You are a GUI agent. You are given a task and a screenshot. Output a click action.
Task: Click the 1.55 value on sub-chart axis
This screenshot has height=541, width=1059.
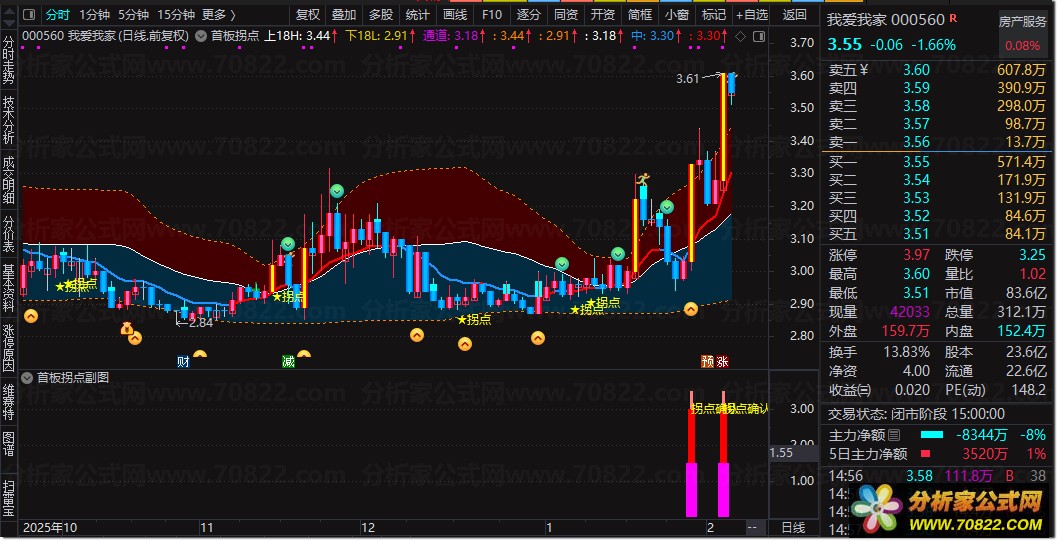point(781,453)
